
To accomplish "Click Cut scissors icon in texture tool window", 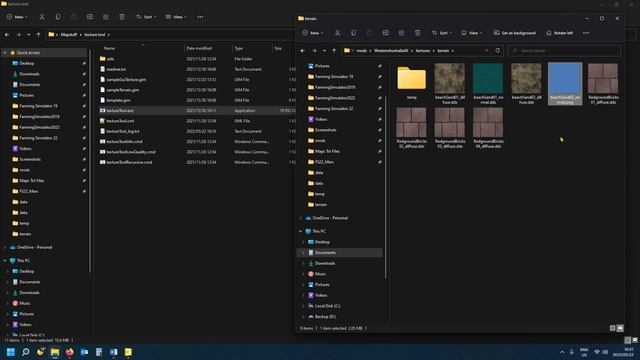I will (x=42, y=17).
